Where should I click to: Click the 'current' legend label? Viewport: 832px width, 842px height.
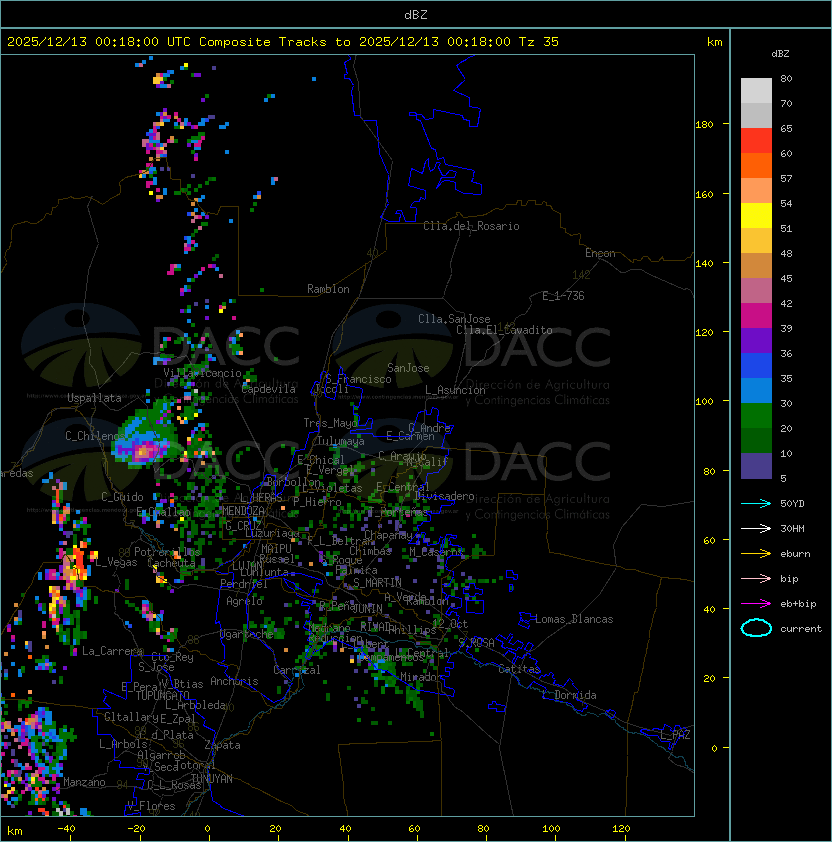pyautogui.click(x=801, y=629)
